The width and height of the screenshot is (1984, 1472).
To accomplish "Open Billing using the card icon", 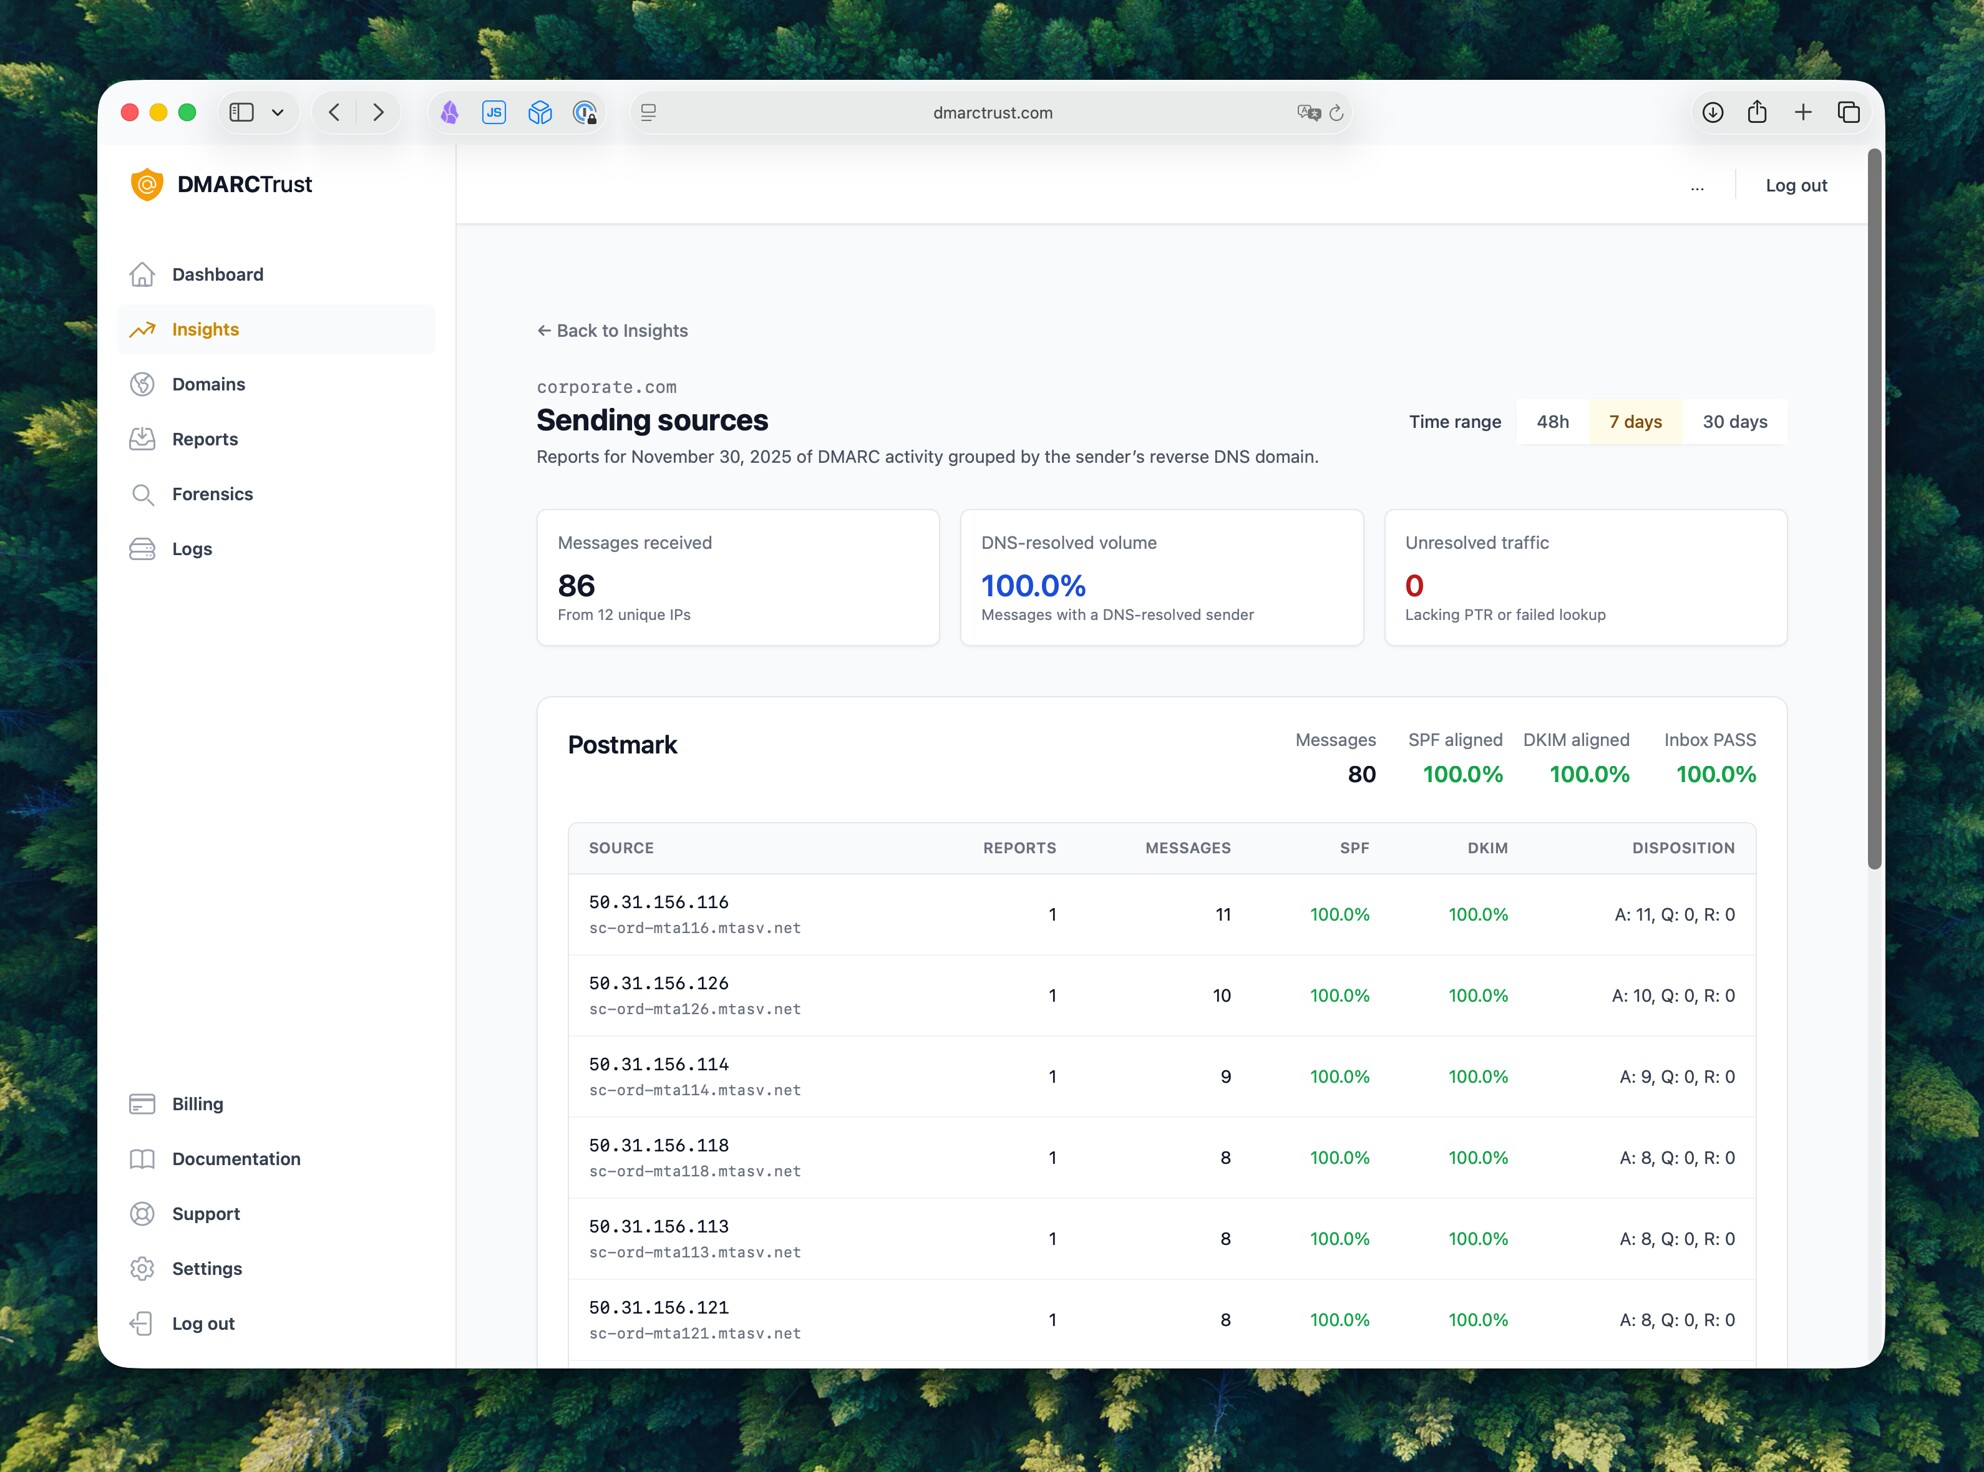I will click(143, 1104).
